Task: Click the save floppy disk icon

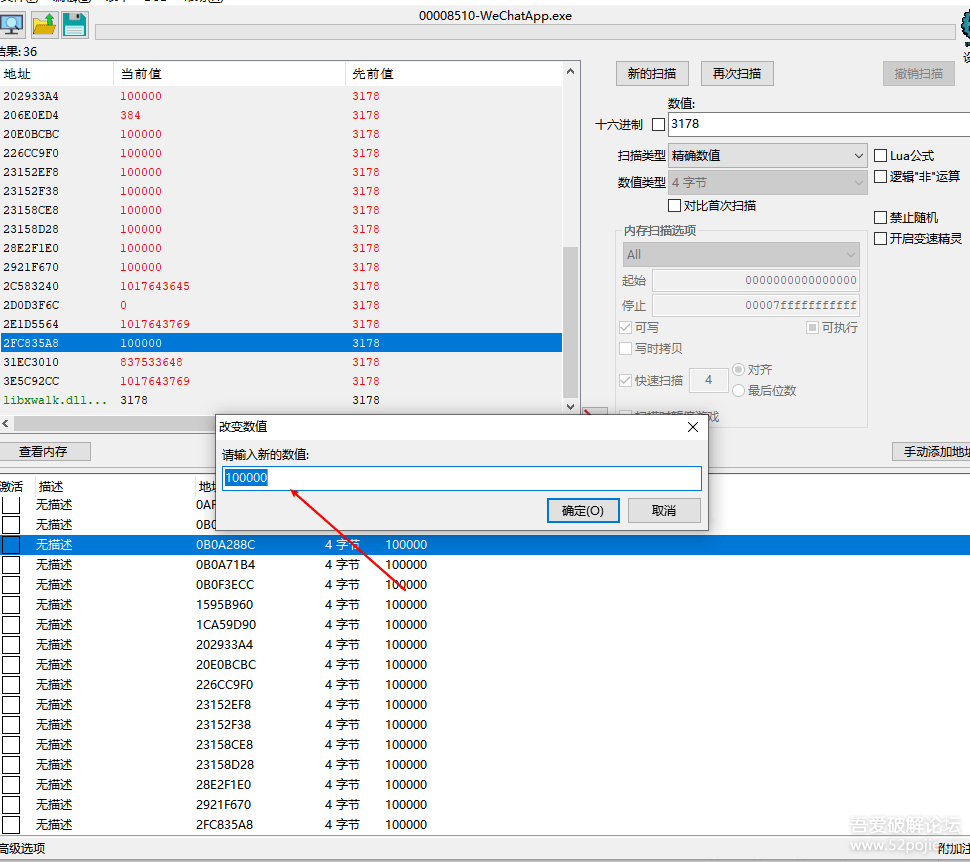Action: tap(75, 25)
